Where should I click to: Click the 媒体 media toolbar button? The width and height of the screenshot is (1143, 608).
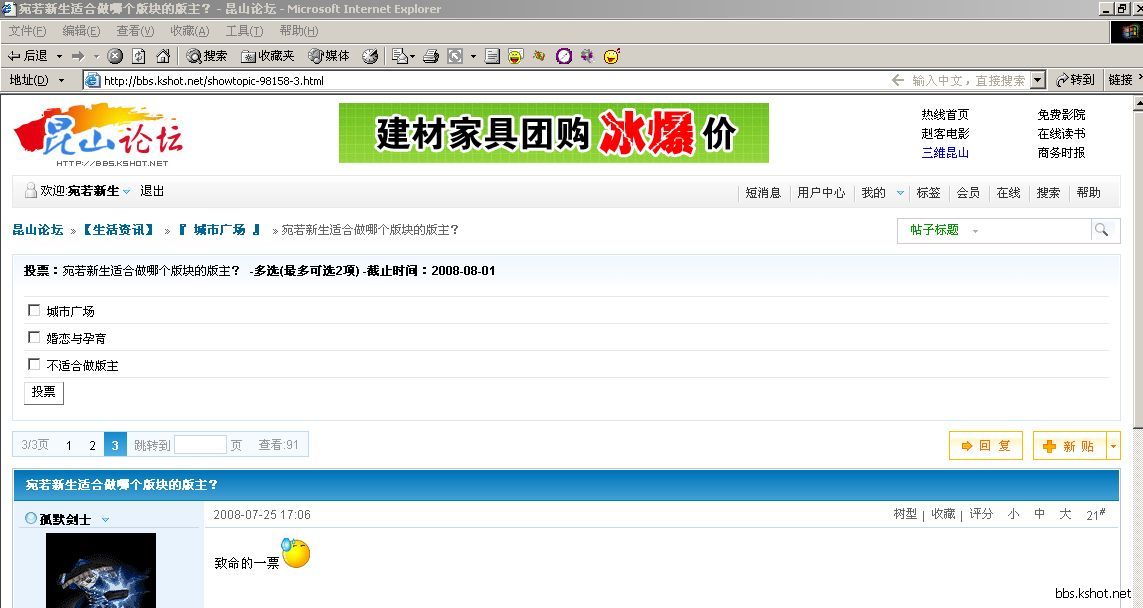coord(329,56)
